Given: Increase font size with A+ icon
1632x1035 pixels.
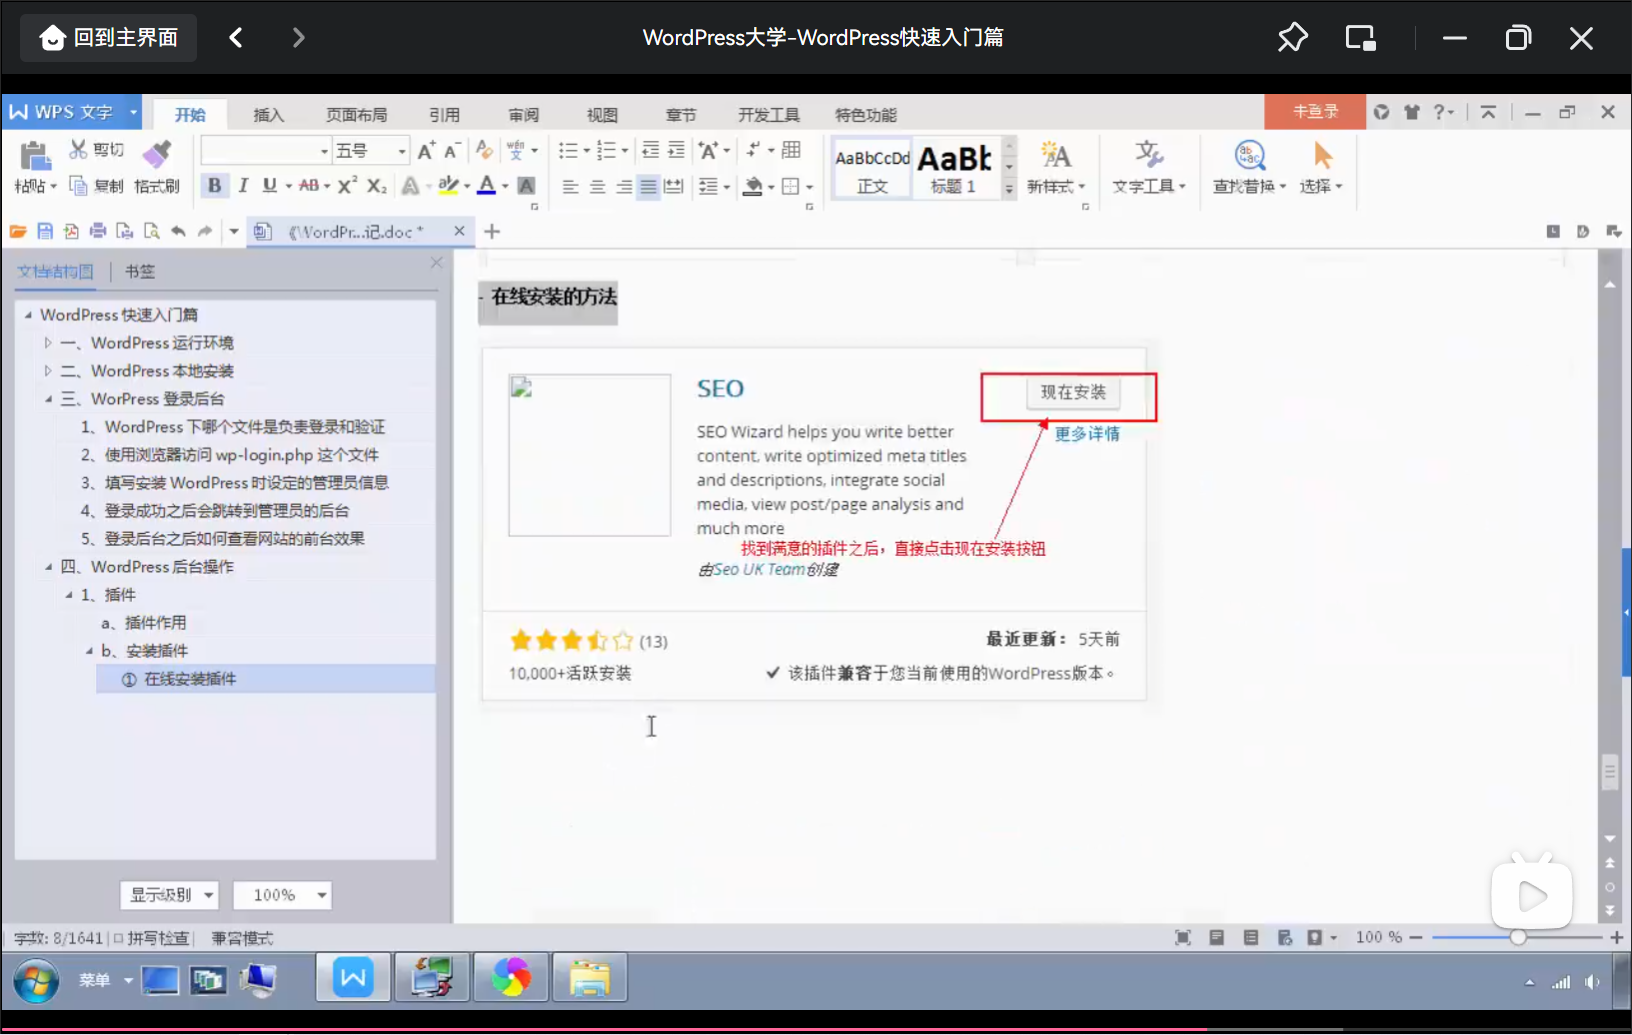Looking at the screenshot, I should click(x=426, y=151).
